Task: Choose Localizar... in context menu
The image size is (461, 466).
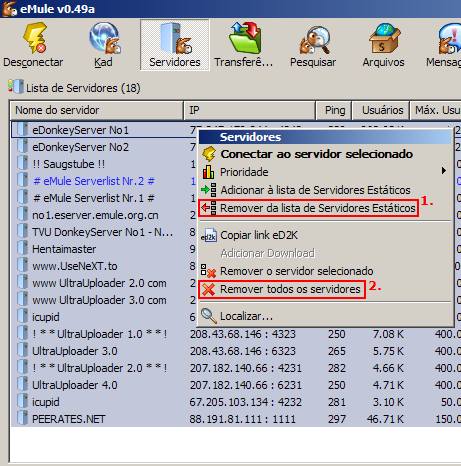Action: click(325, 316)
